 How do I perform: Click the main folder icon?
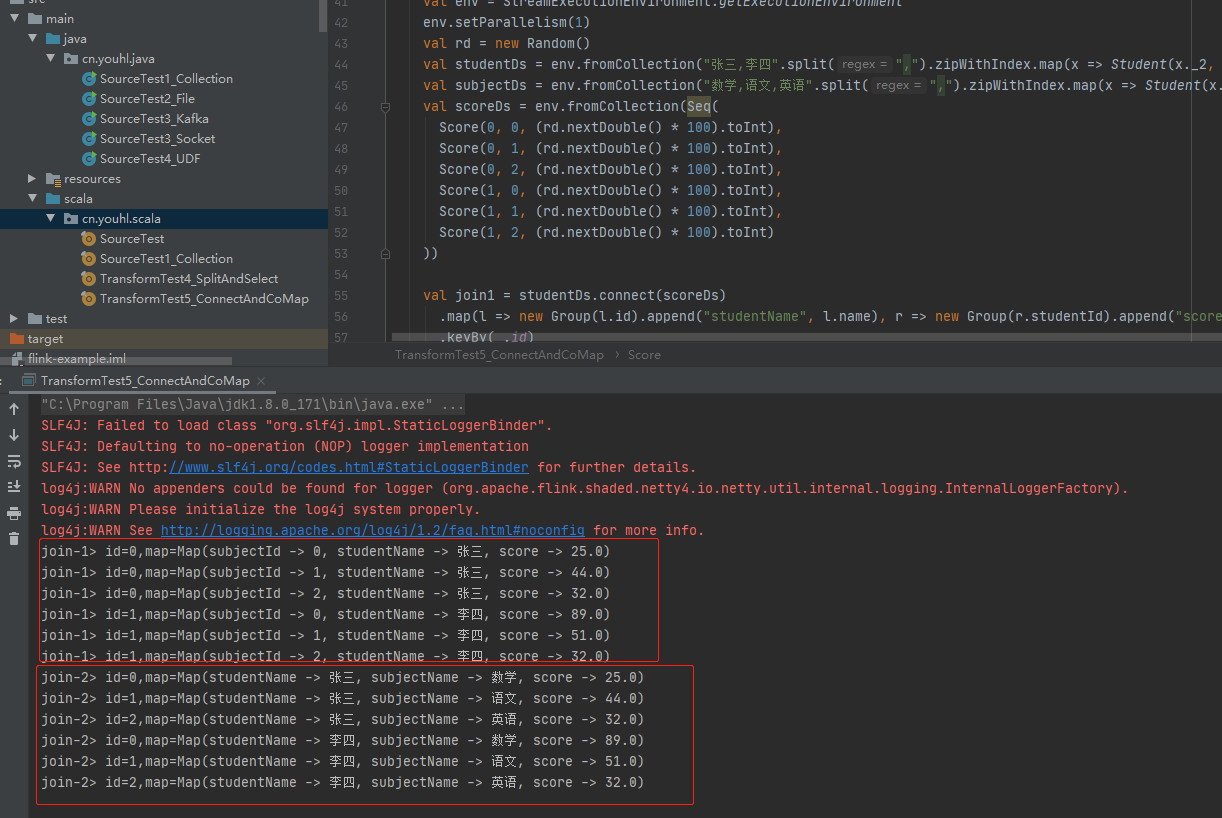coord(35,19)
